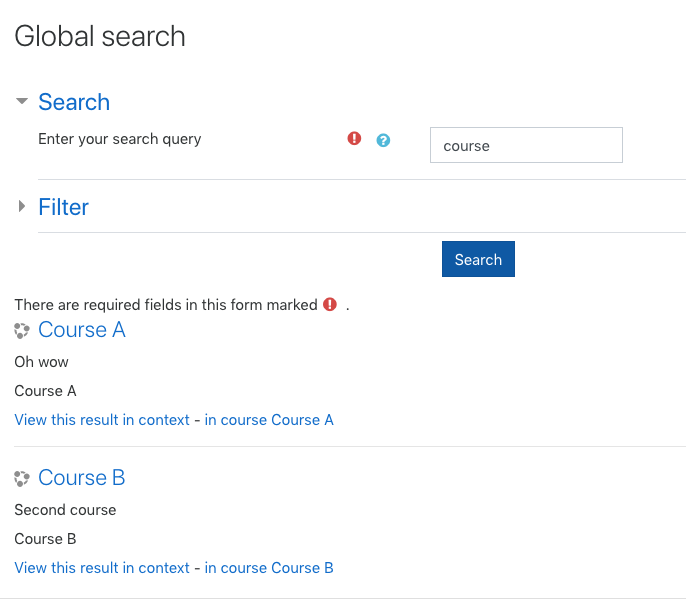Click the Search section heading
The width and height of the screenshot is (686, 600).
(x=74, y=102)
